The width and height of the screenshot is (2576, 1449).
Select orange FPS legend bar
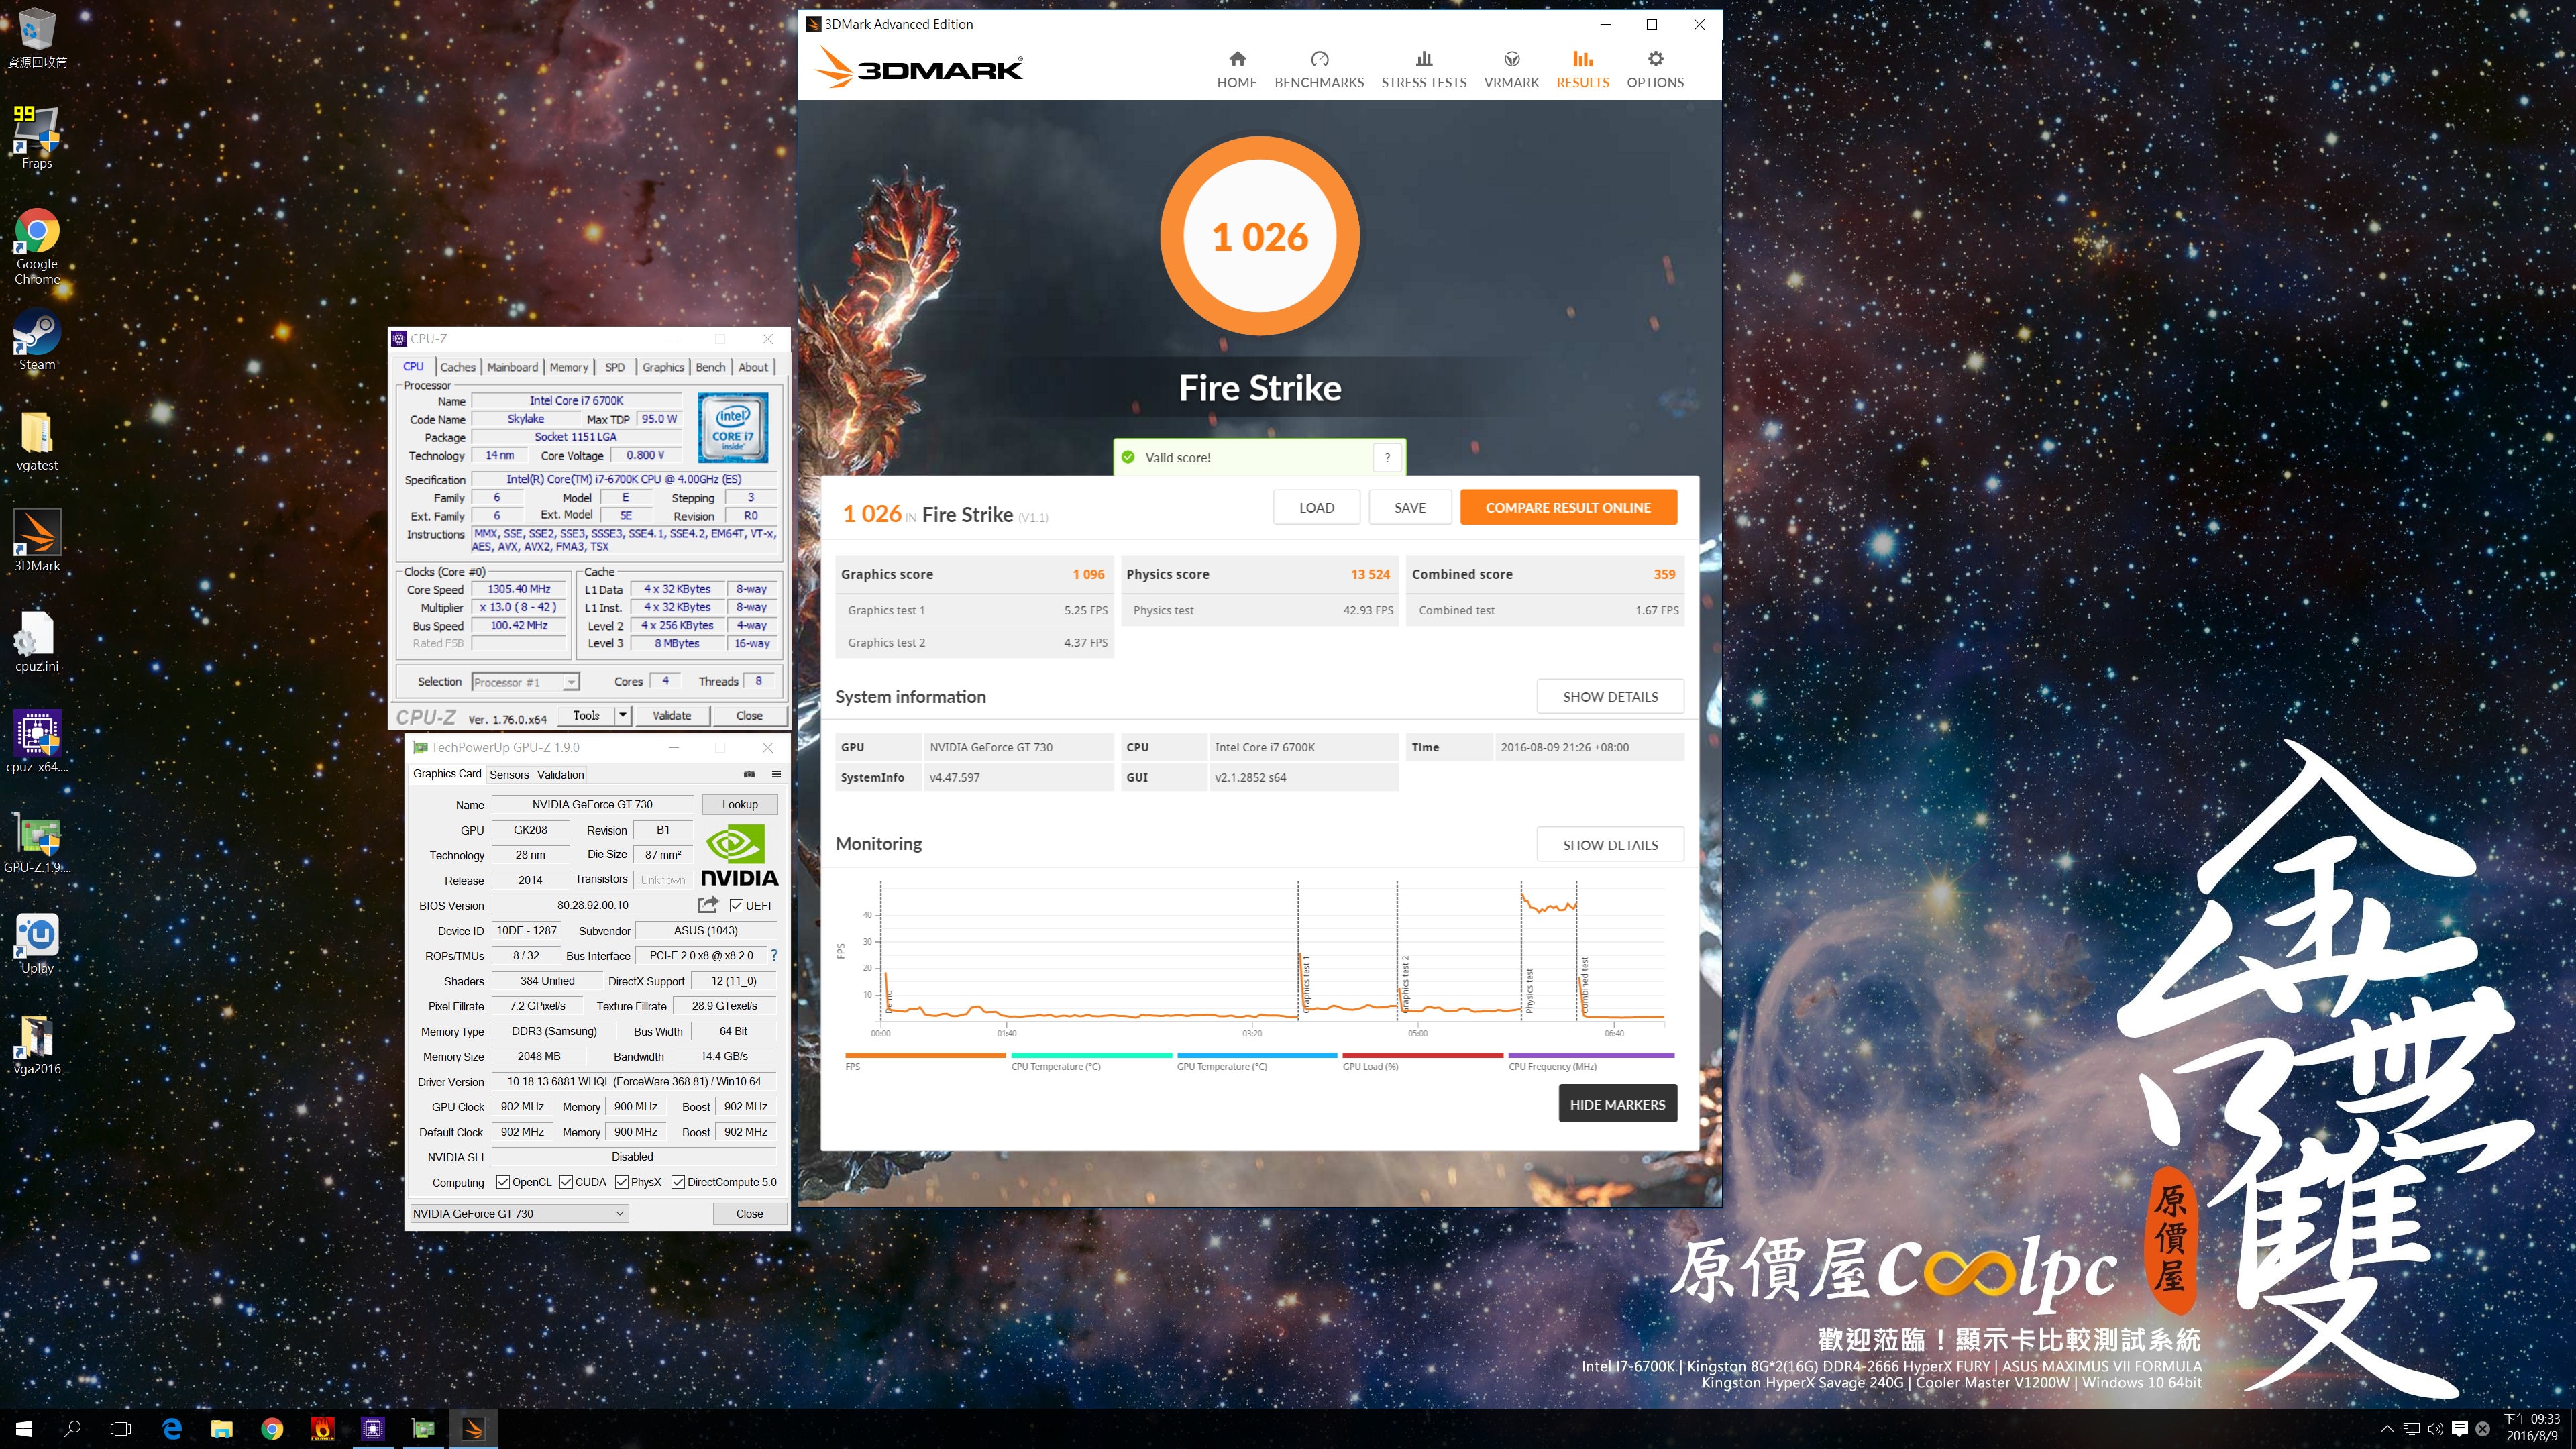pos(925,1055)
